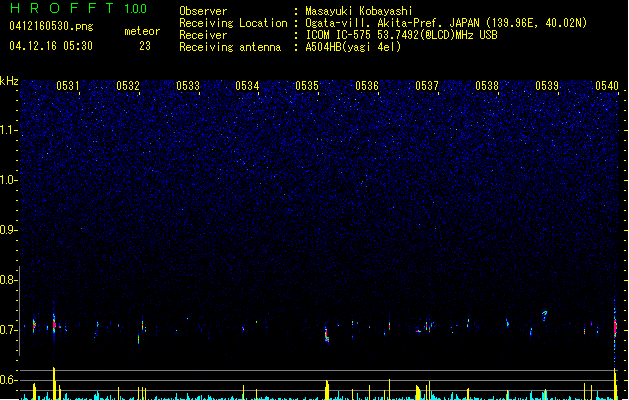Click the 0531 time marker
Viewport: 629px width, 400px height.
(x=68, y=86)
